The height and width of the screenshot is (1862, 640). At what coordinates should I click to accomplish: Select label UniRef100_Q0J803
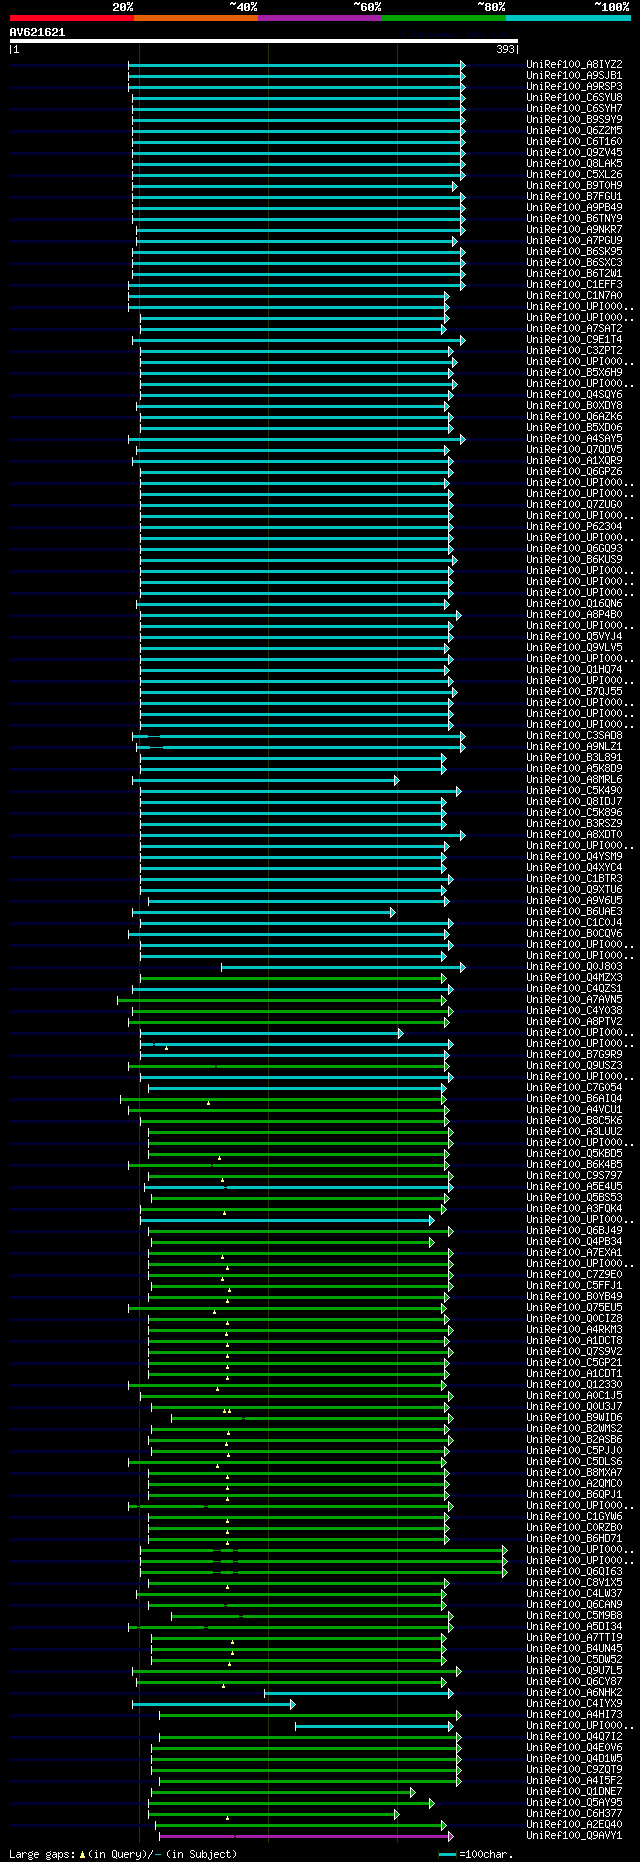(574, 966)
